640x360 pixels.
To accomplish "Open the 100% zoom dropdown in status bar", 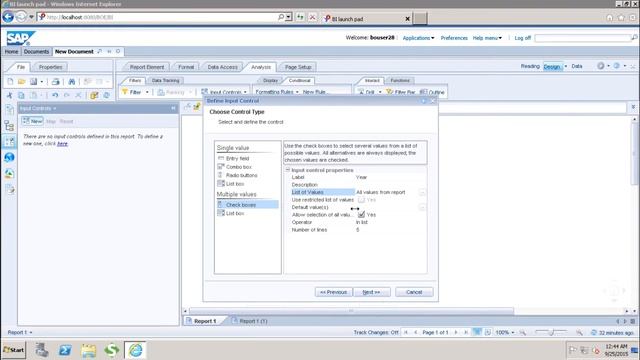I will (x=513, y=333).
